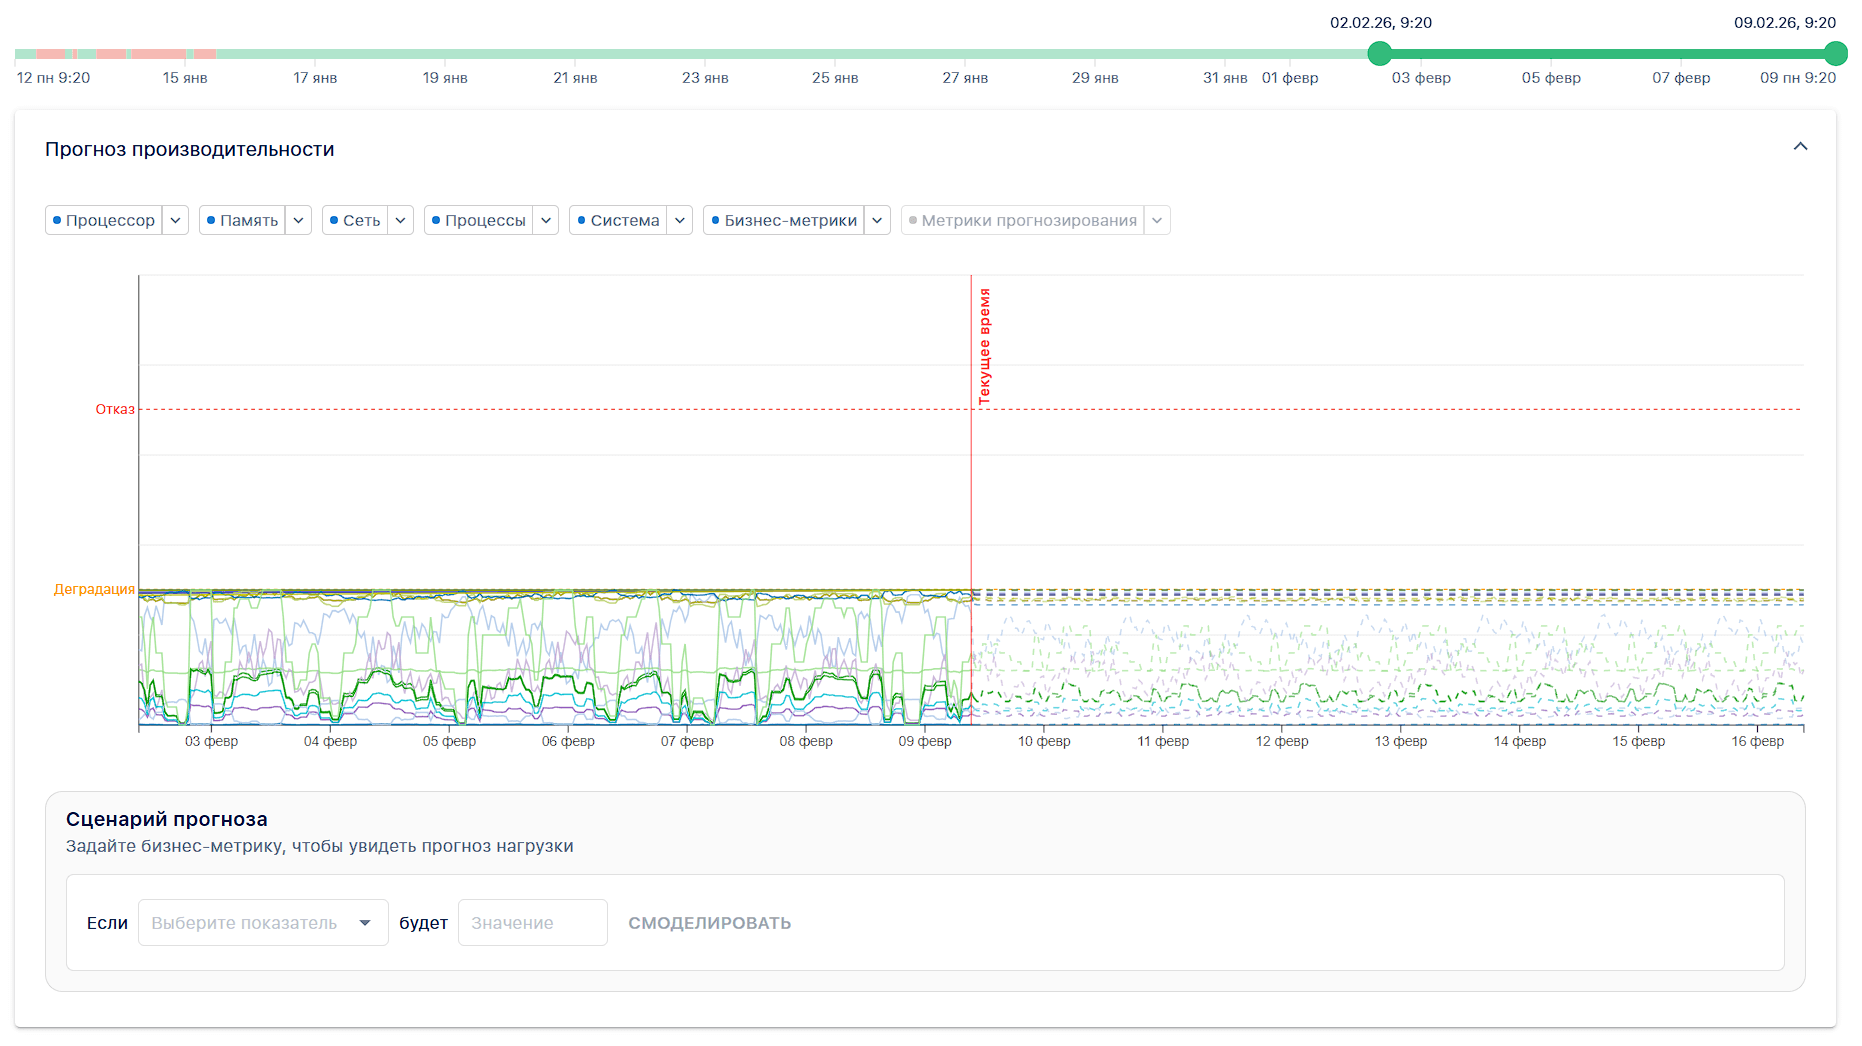Viewport: 1862px width, 1046px height.
Task: Collapse the Прогноз производительности panel
Action: [1800, 147]
